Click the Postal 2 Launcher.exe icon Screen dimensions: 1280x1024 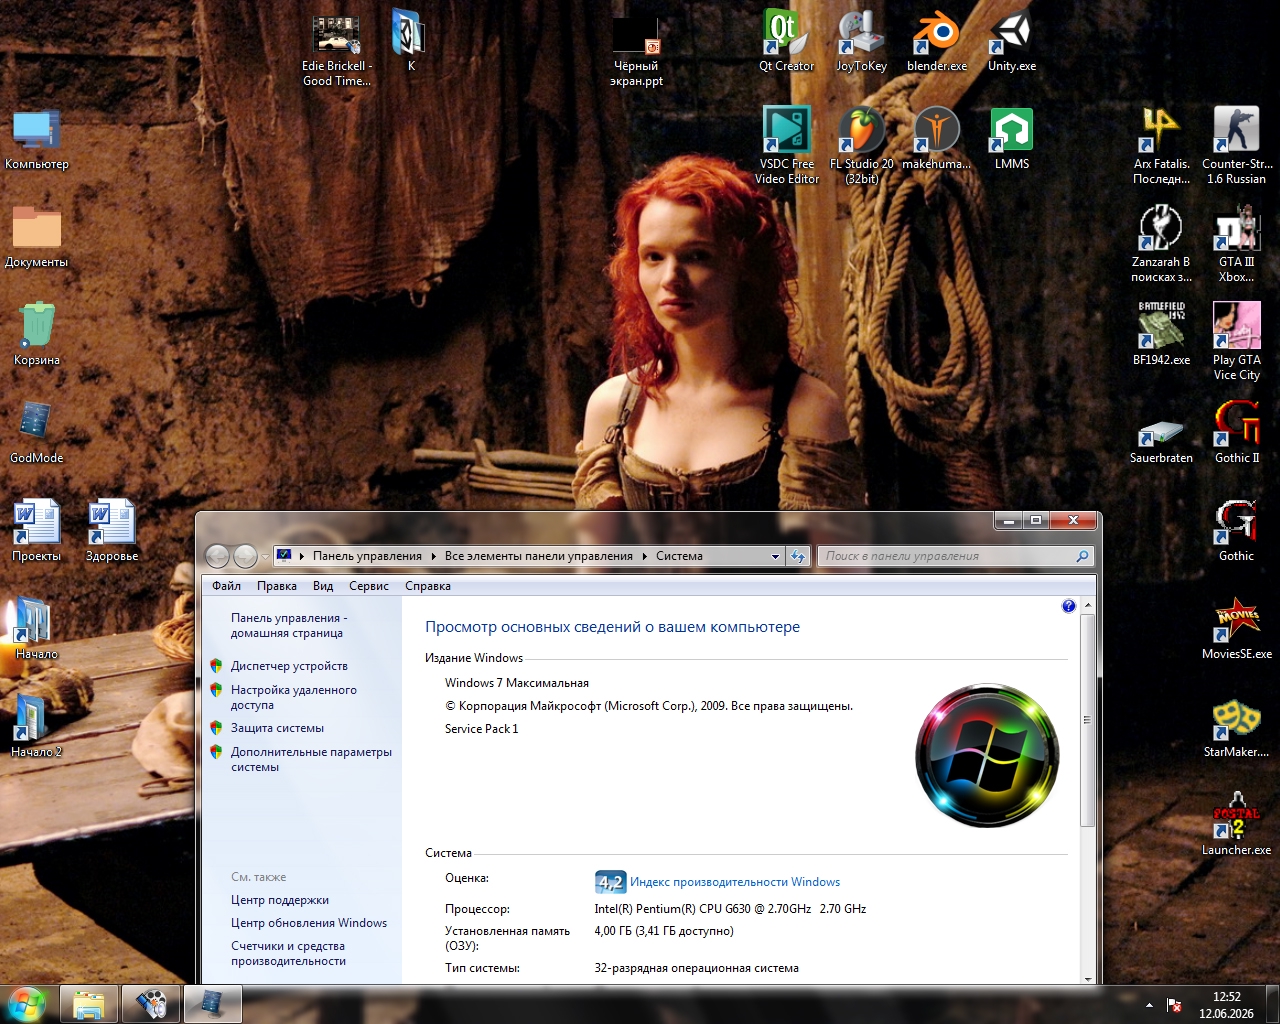[x=1237, y=824]
